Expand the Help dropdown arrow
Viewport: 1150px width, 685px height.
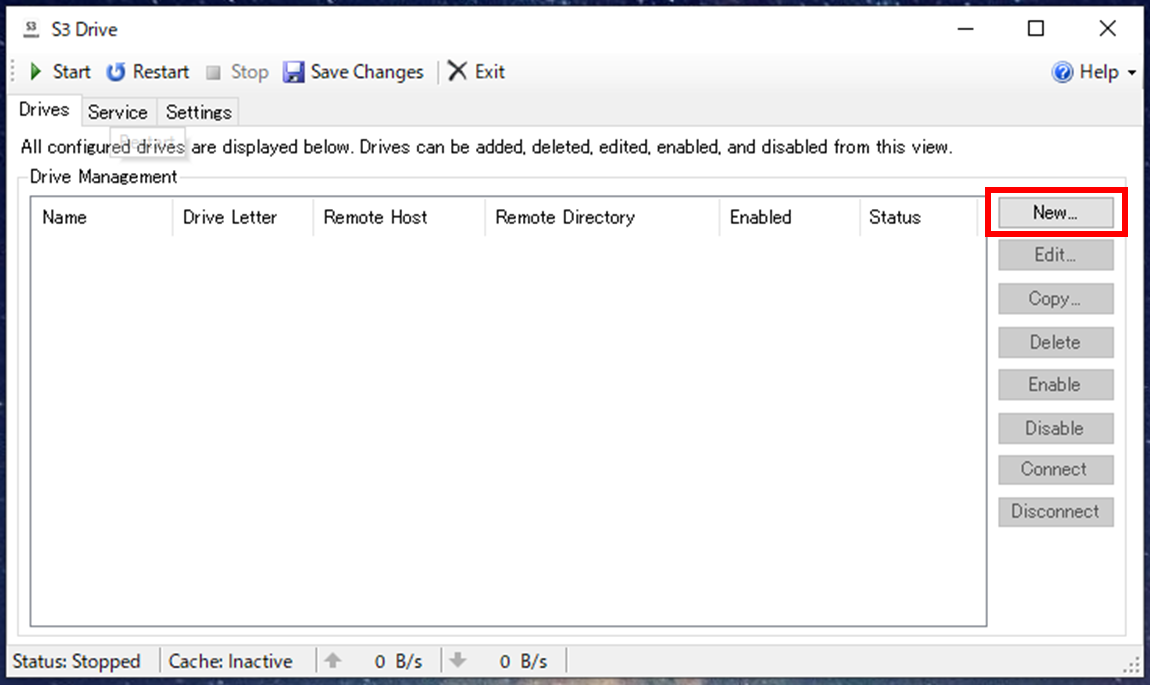[x=1132, y=73]
